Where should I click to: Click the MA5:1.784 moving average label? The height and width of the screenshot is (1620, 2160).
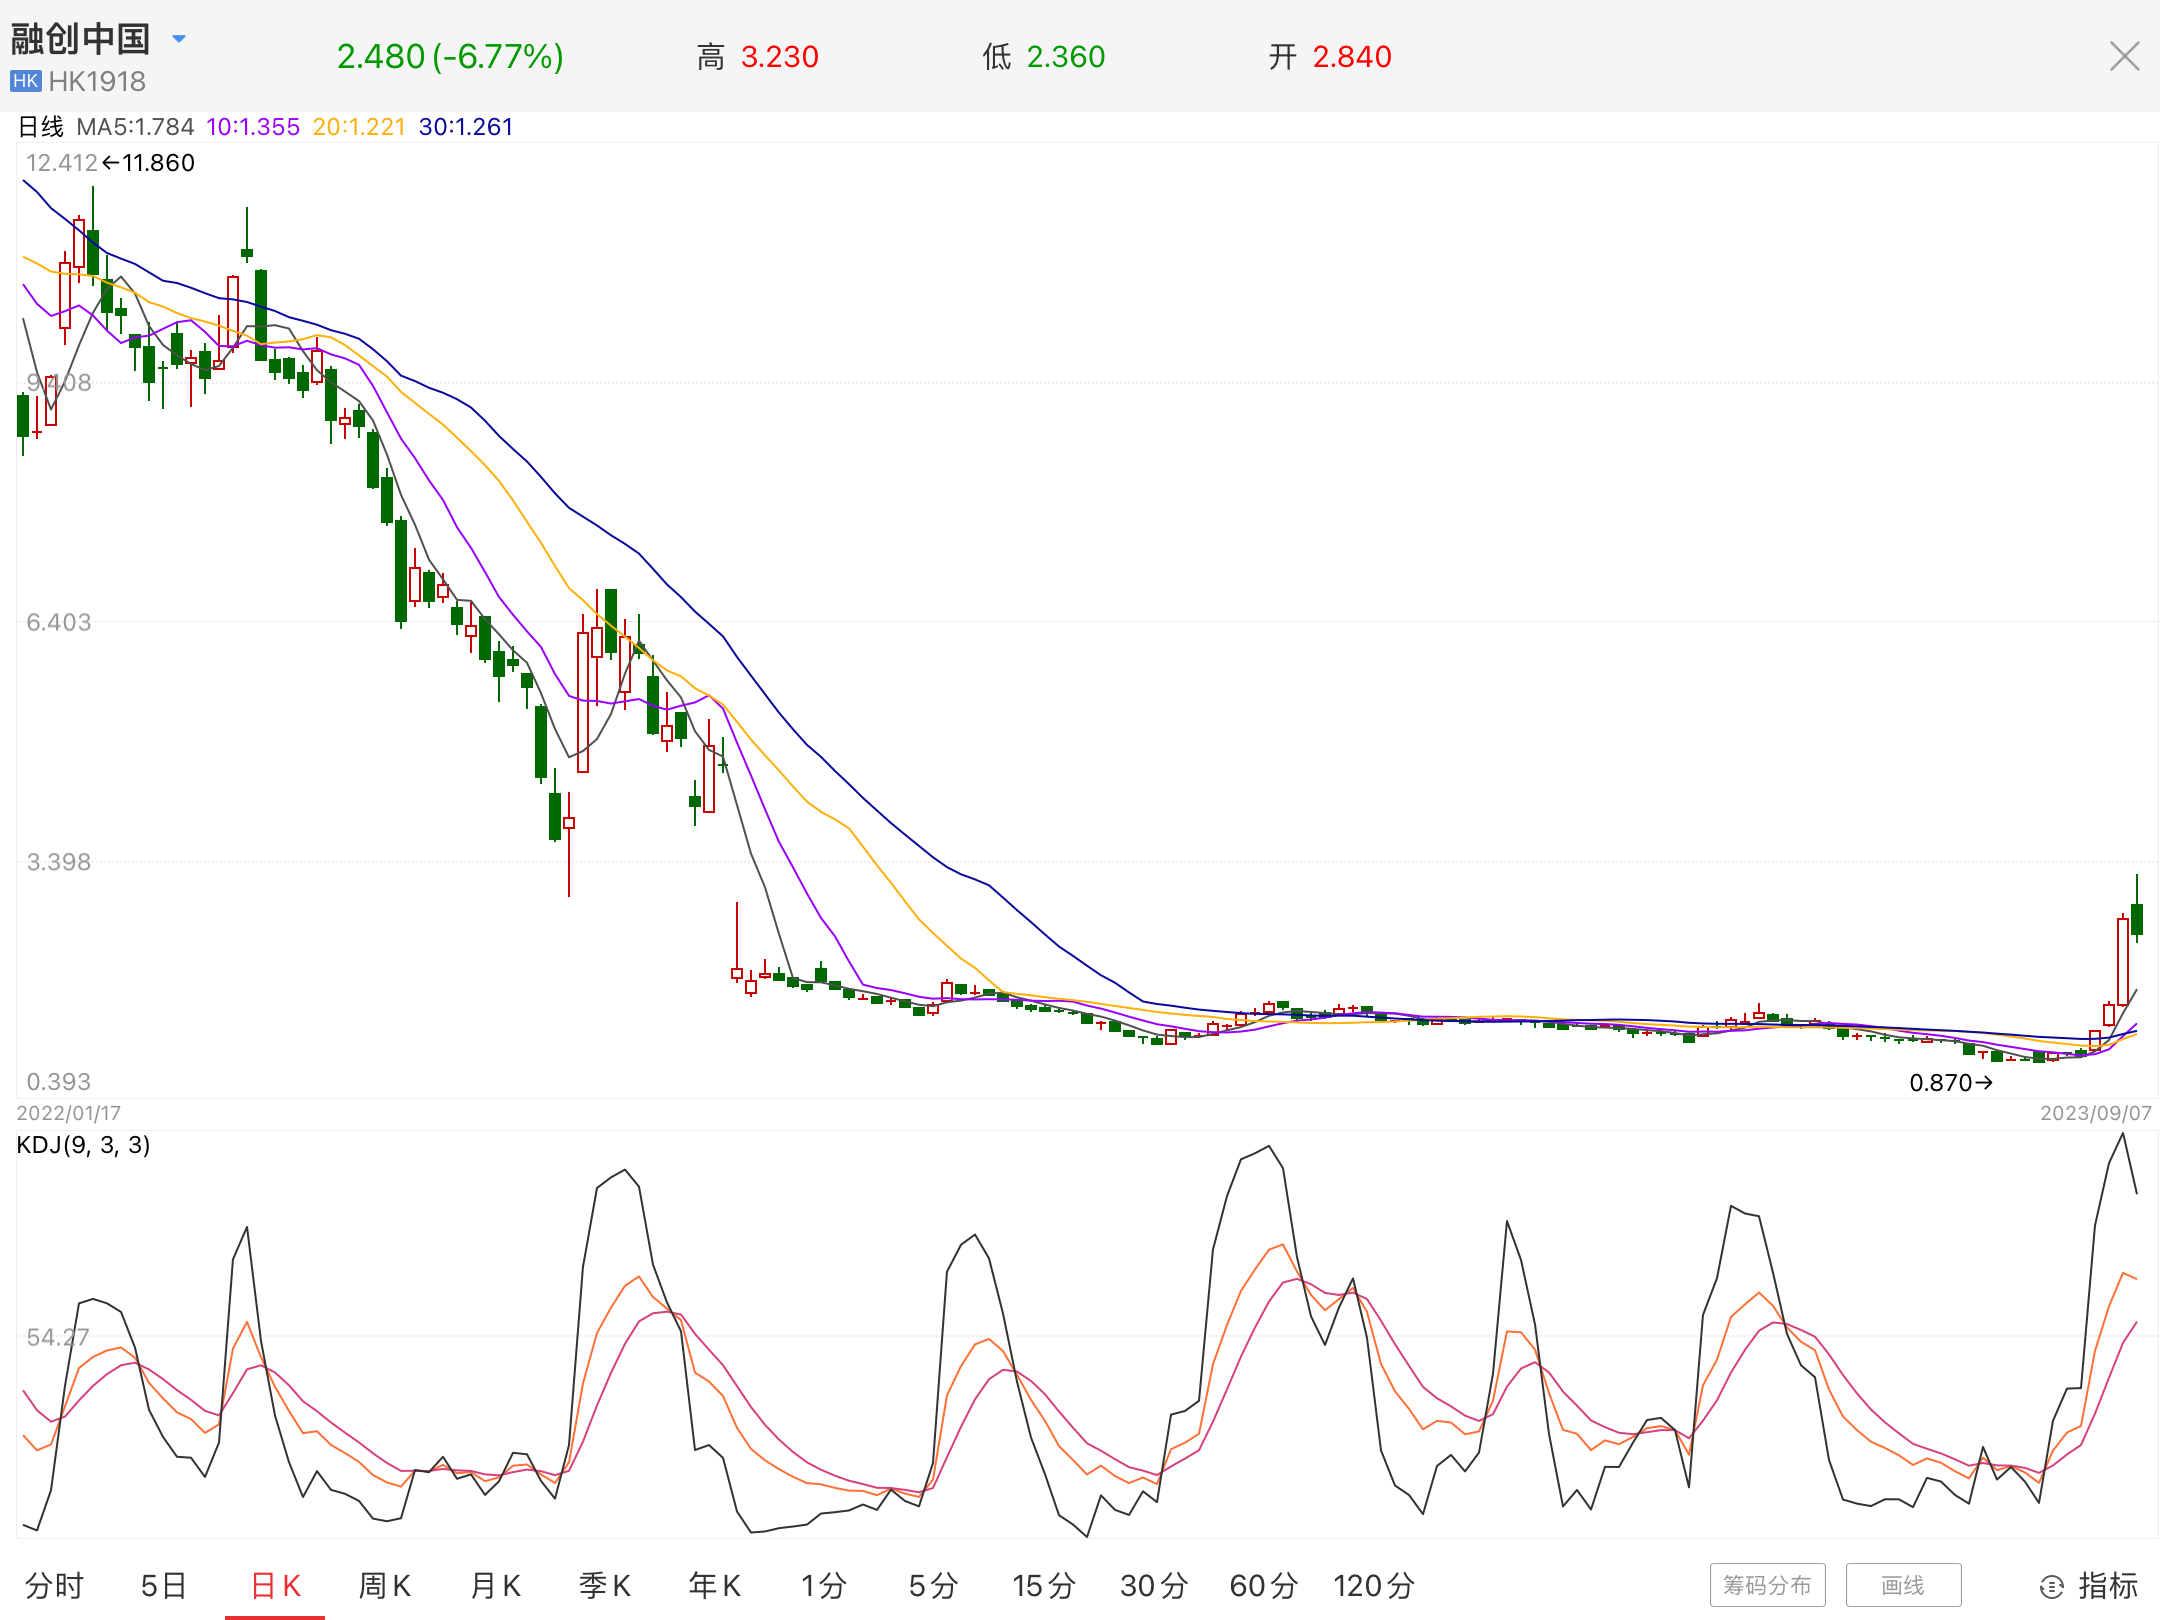[135, 127]
